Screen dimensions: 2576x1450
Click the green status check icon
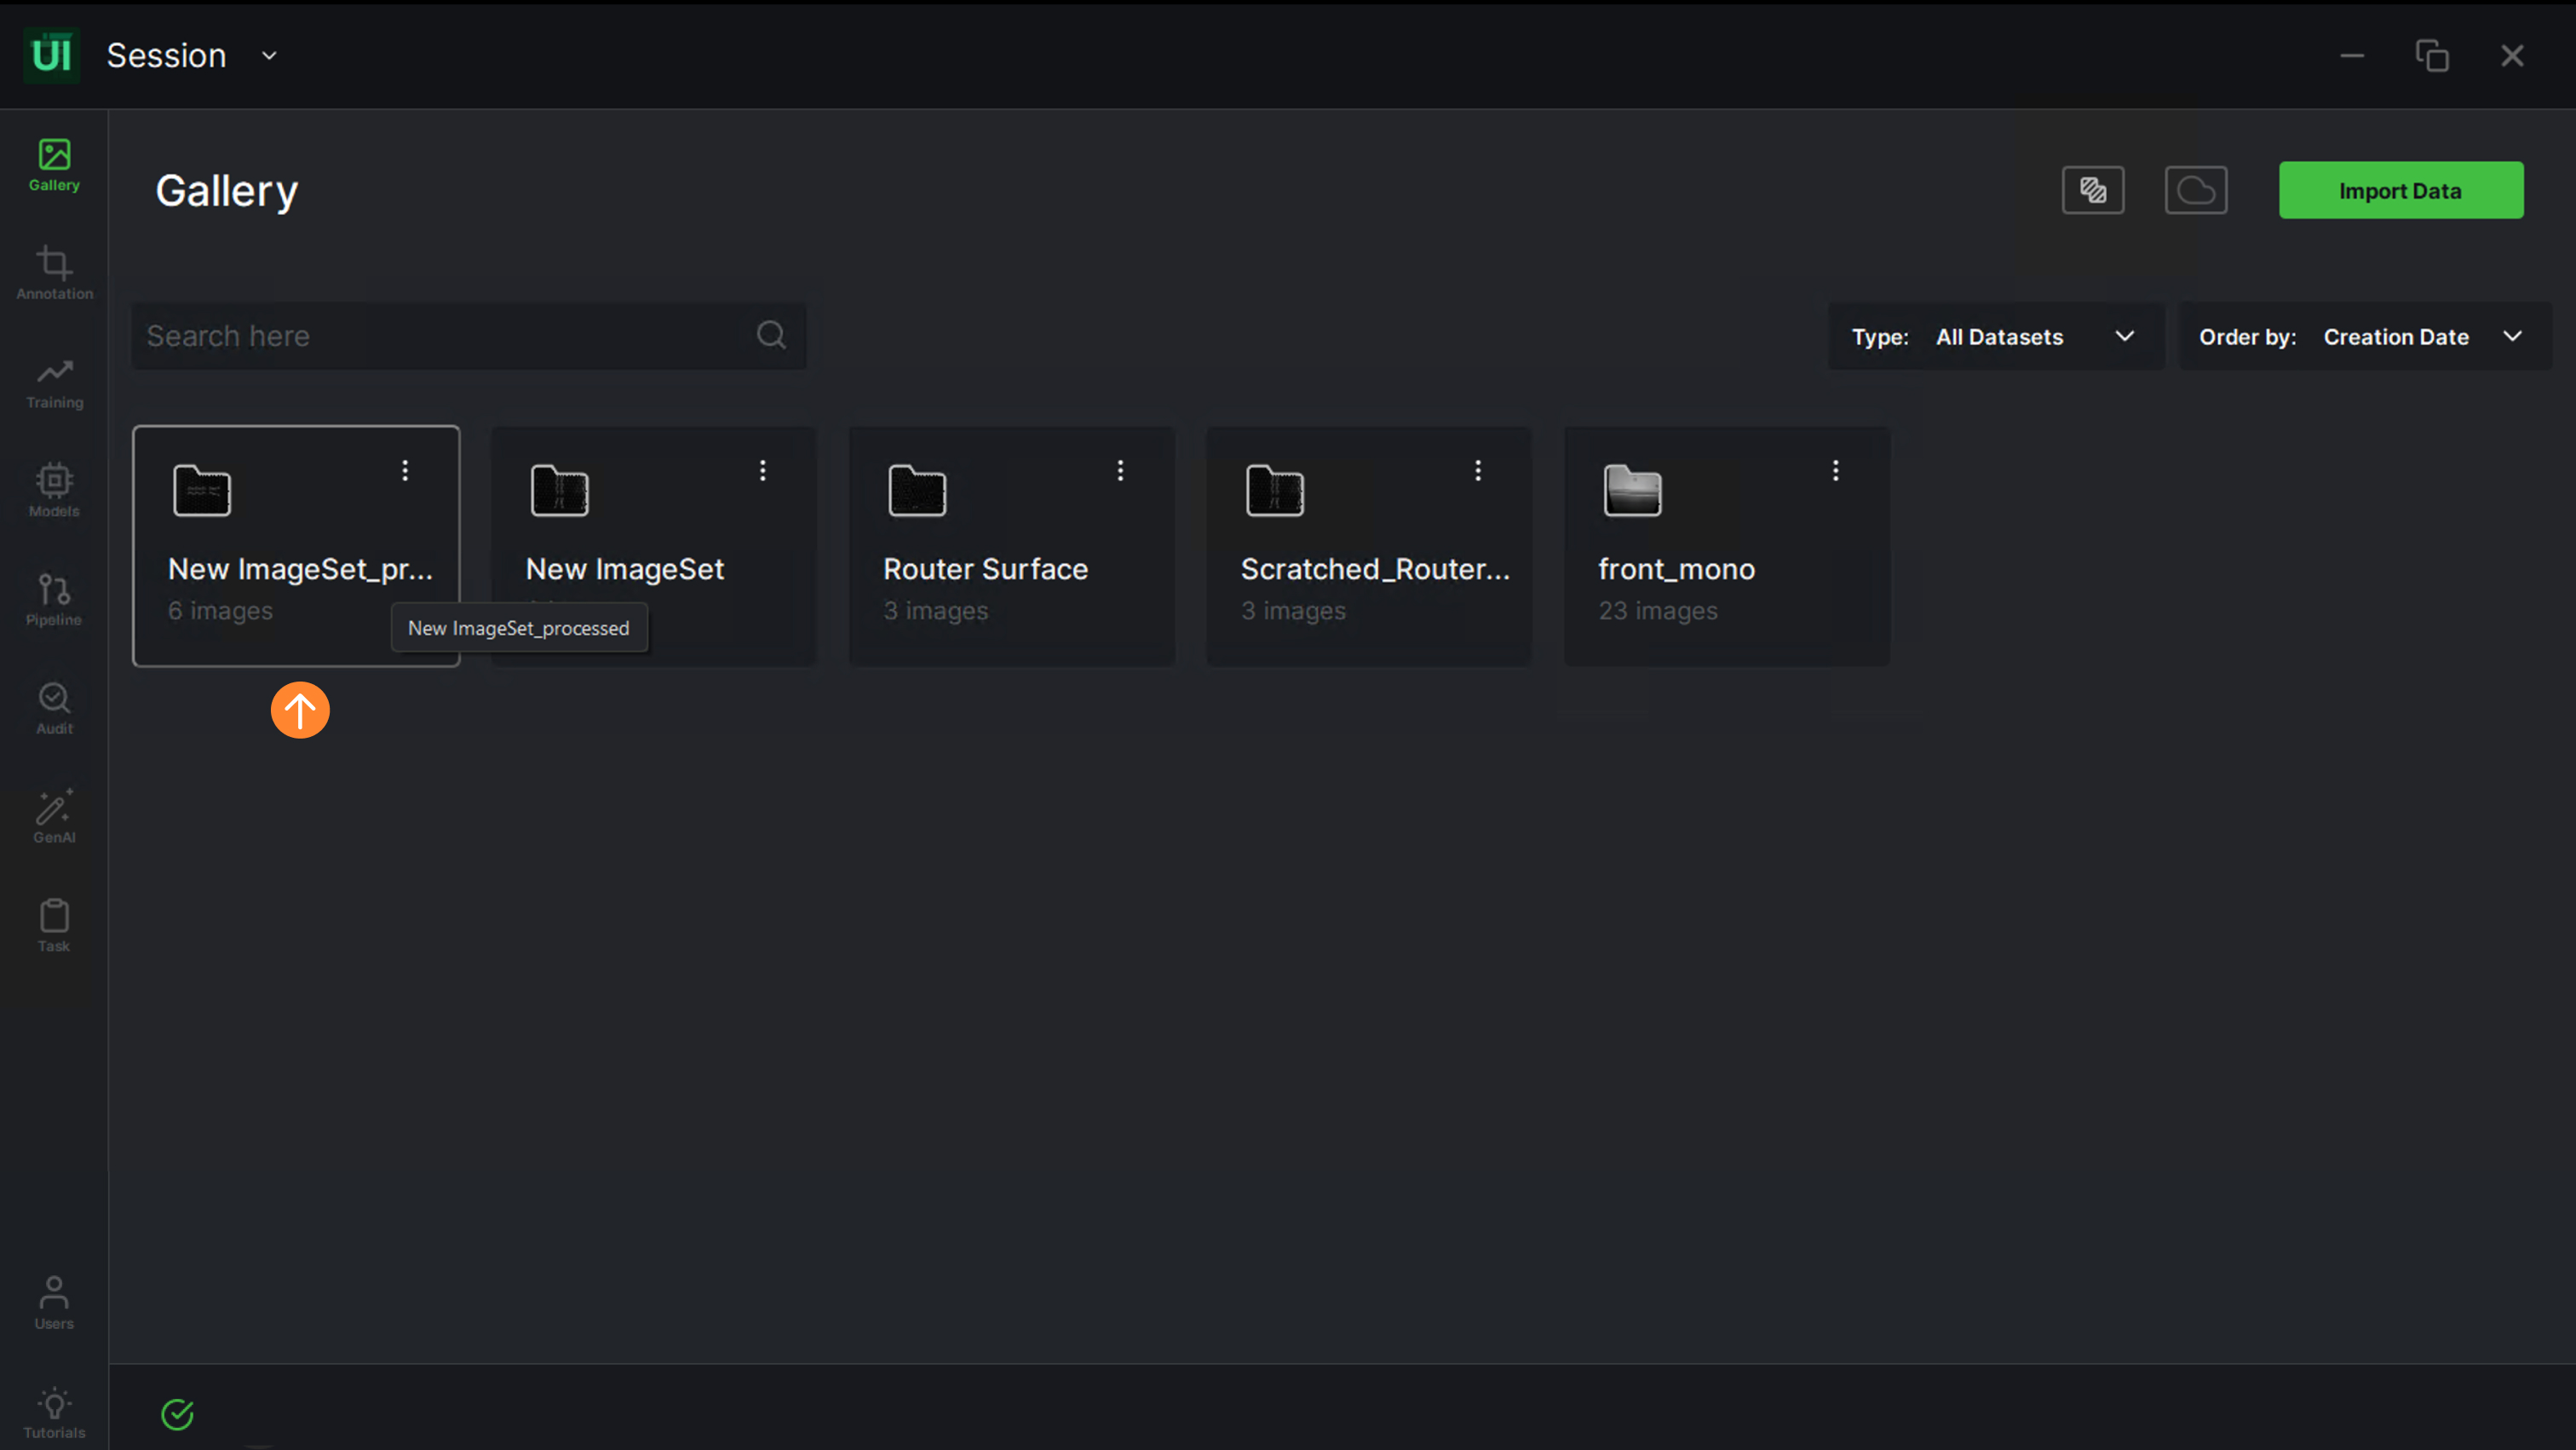[177, 1414]
